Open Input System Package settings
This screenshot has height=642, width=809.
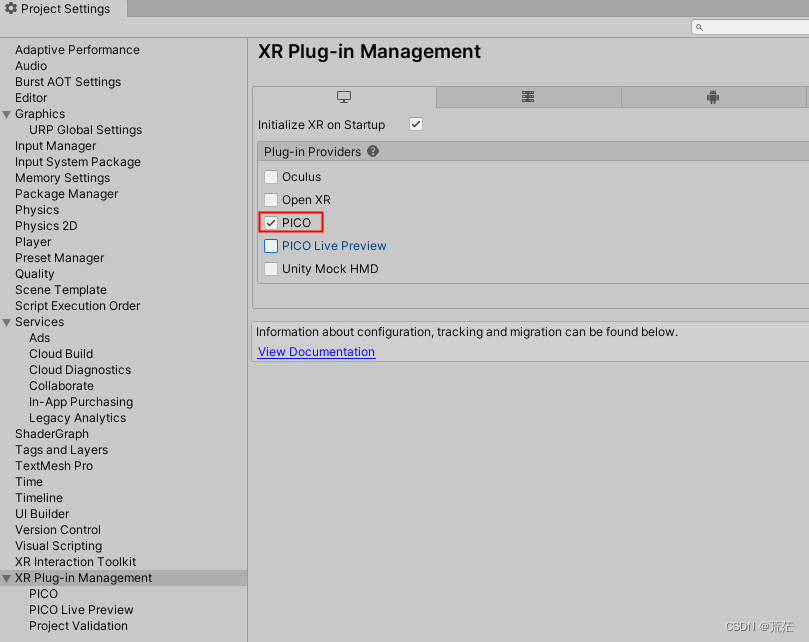coord(78,162)
